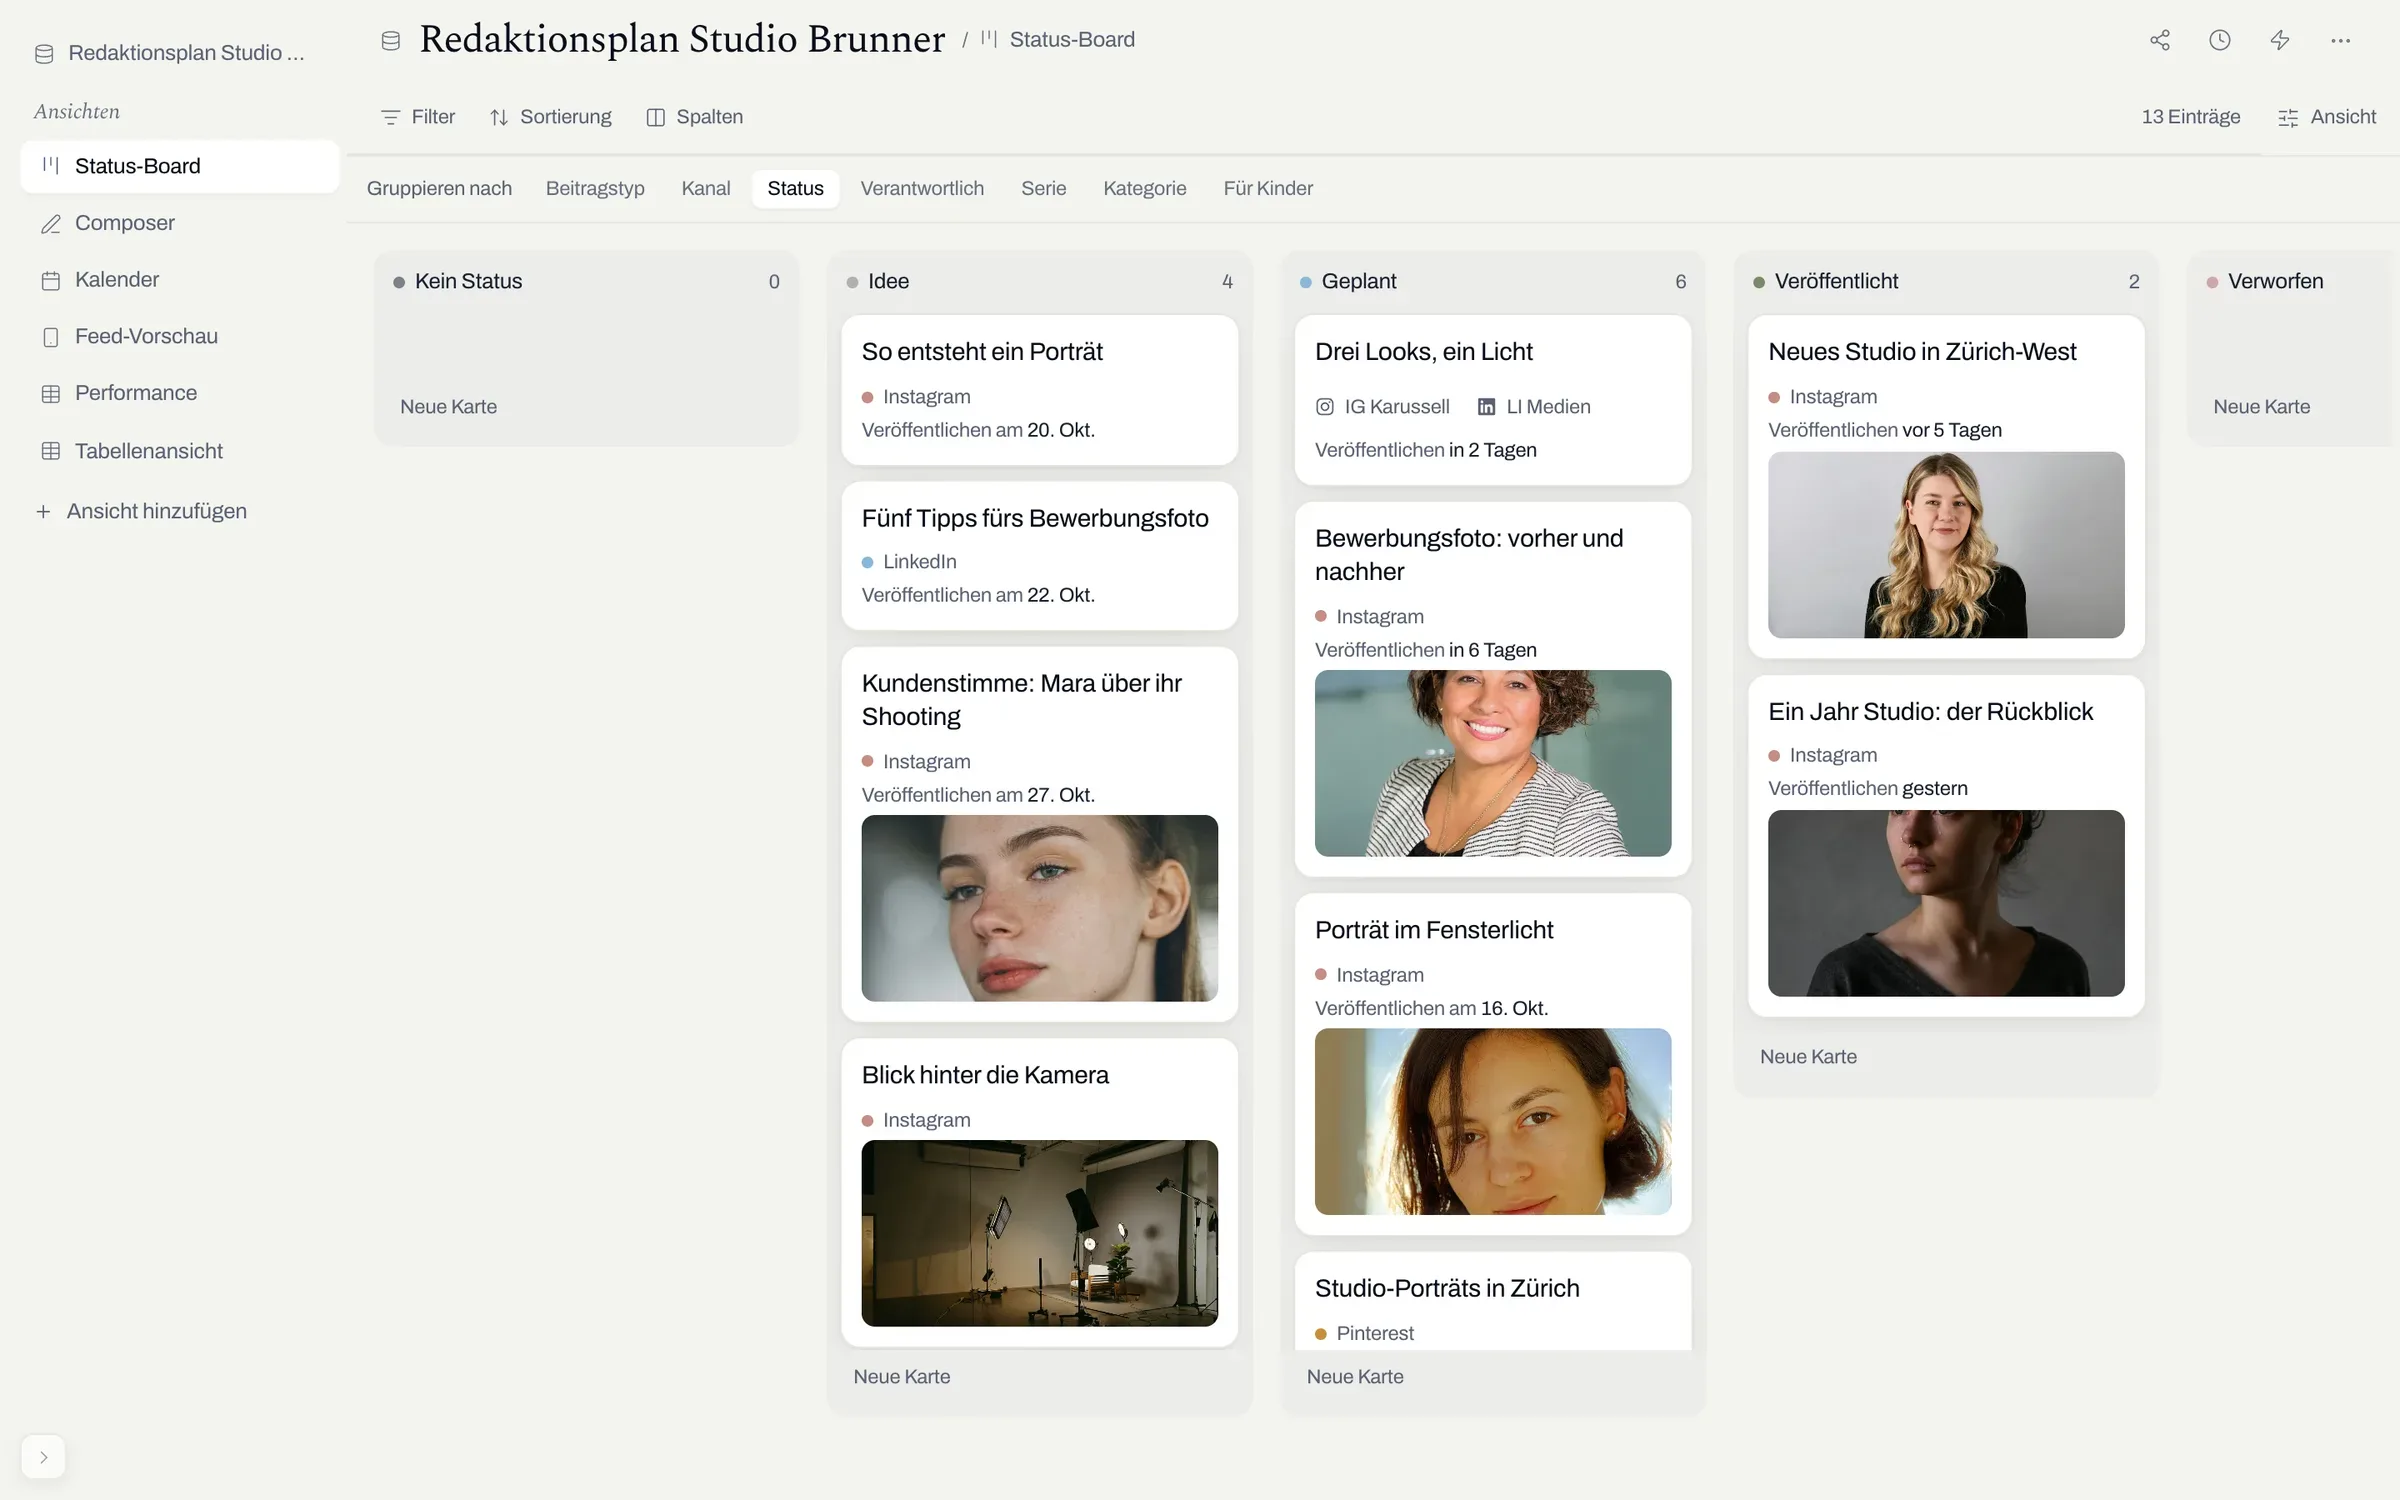Click the database icon beside the page title
2400x1500 pixels.
pyautogui.click(x=391, y=40)
